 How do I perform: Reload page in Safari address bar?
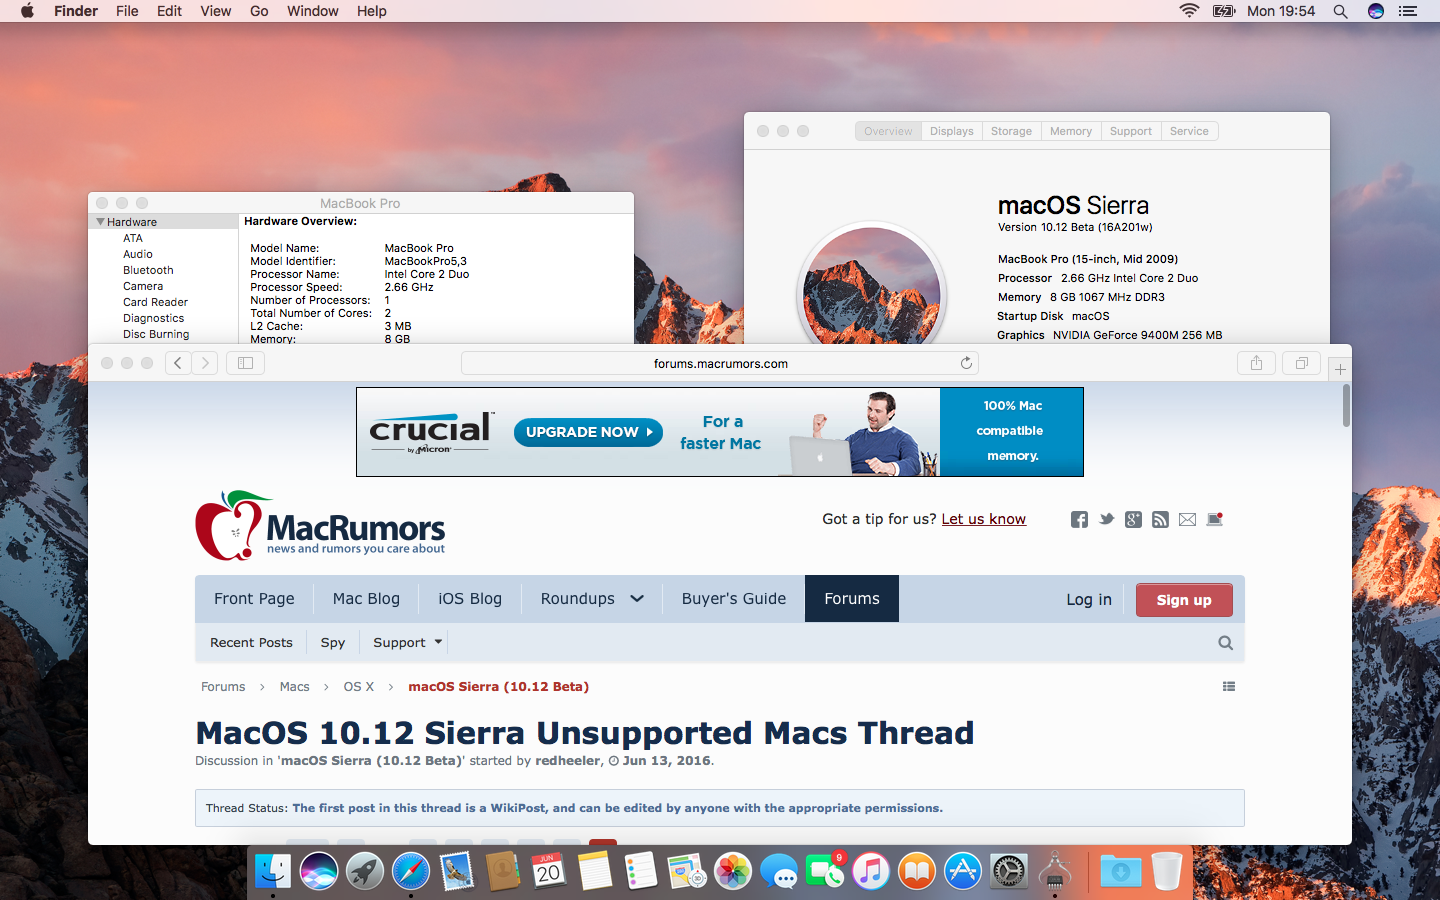click(966, 363)
